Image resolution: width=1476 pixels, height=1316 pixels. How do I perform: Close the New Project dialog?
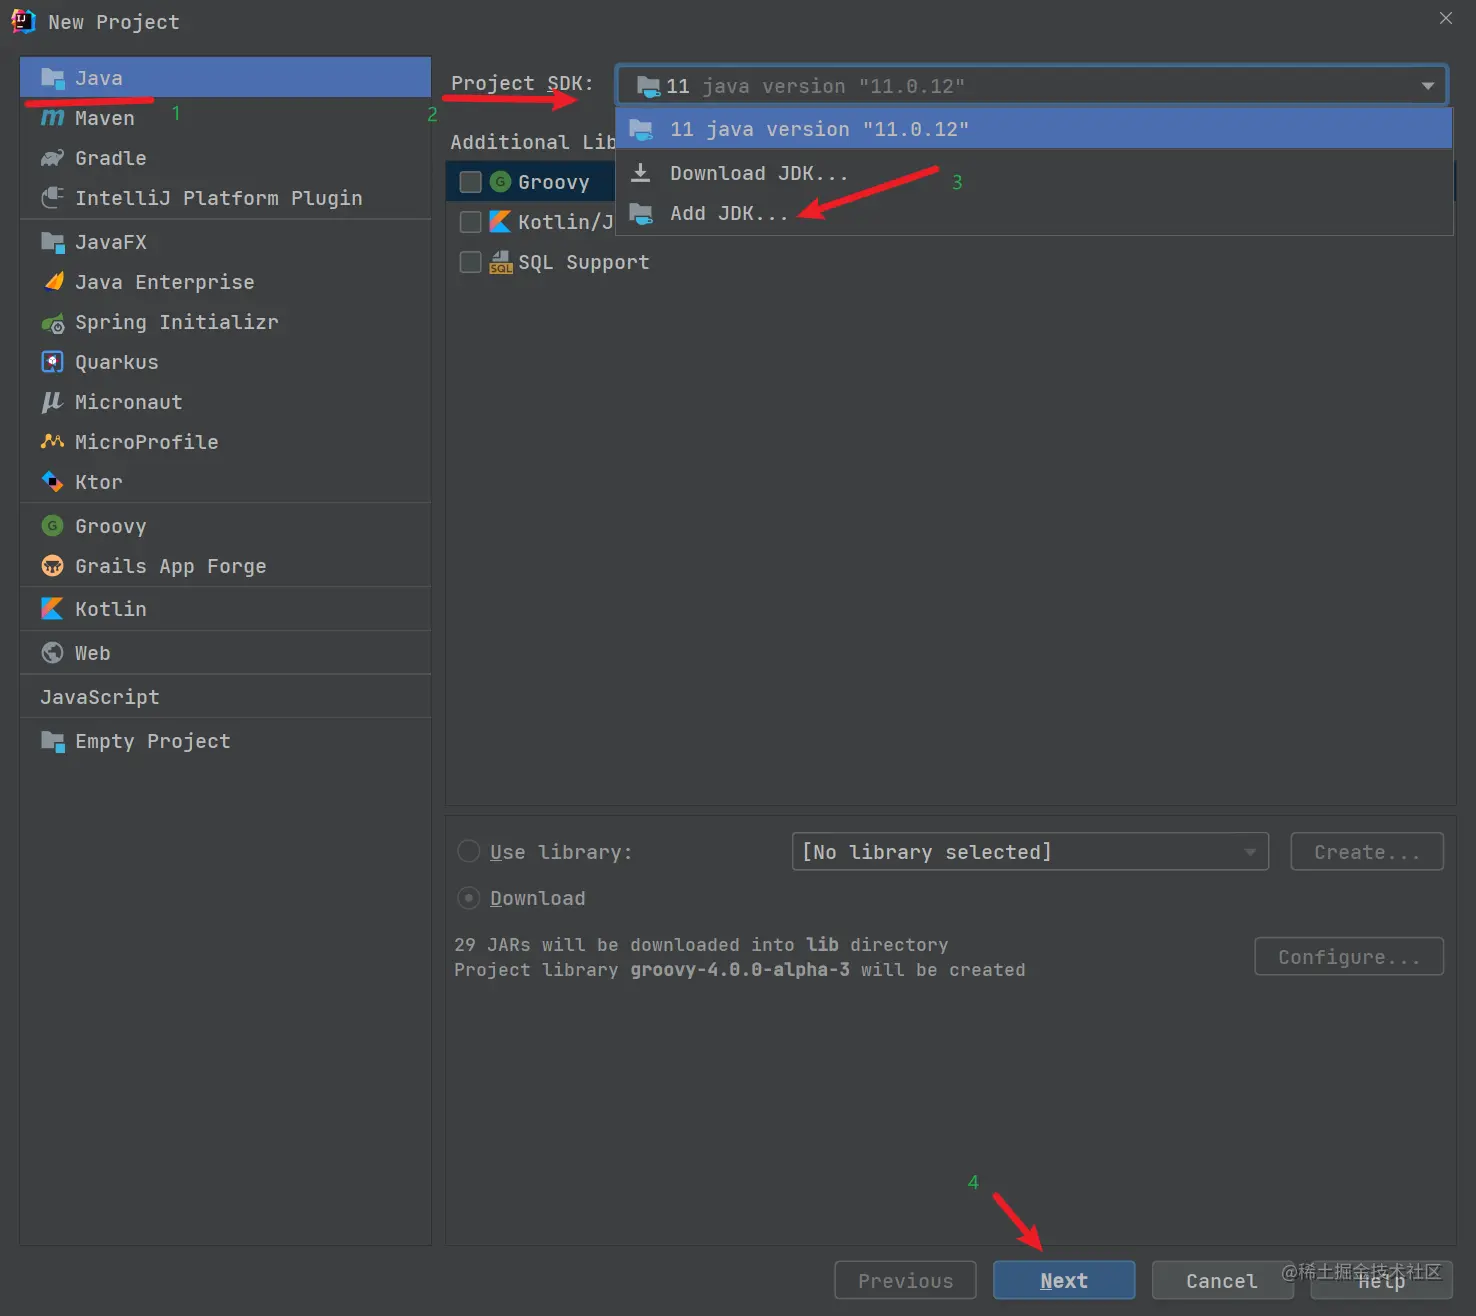pos(1446,18)
